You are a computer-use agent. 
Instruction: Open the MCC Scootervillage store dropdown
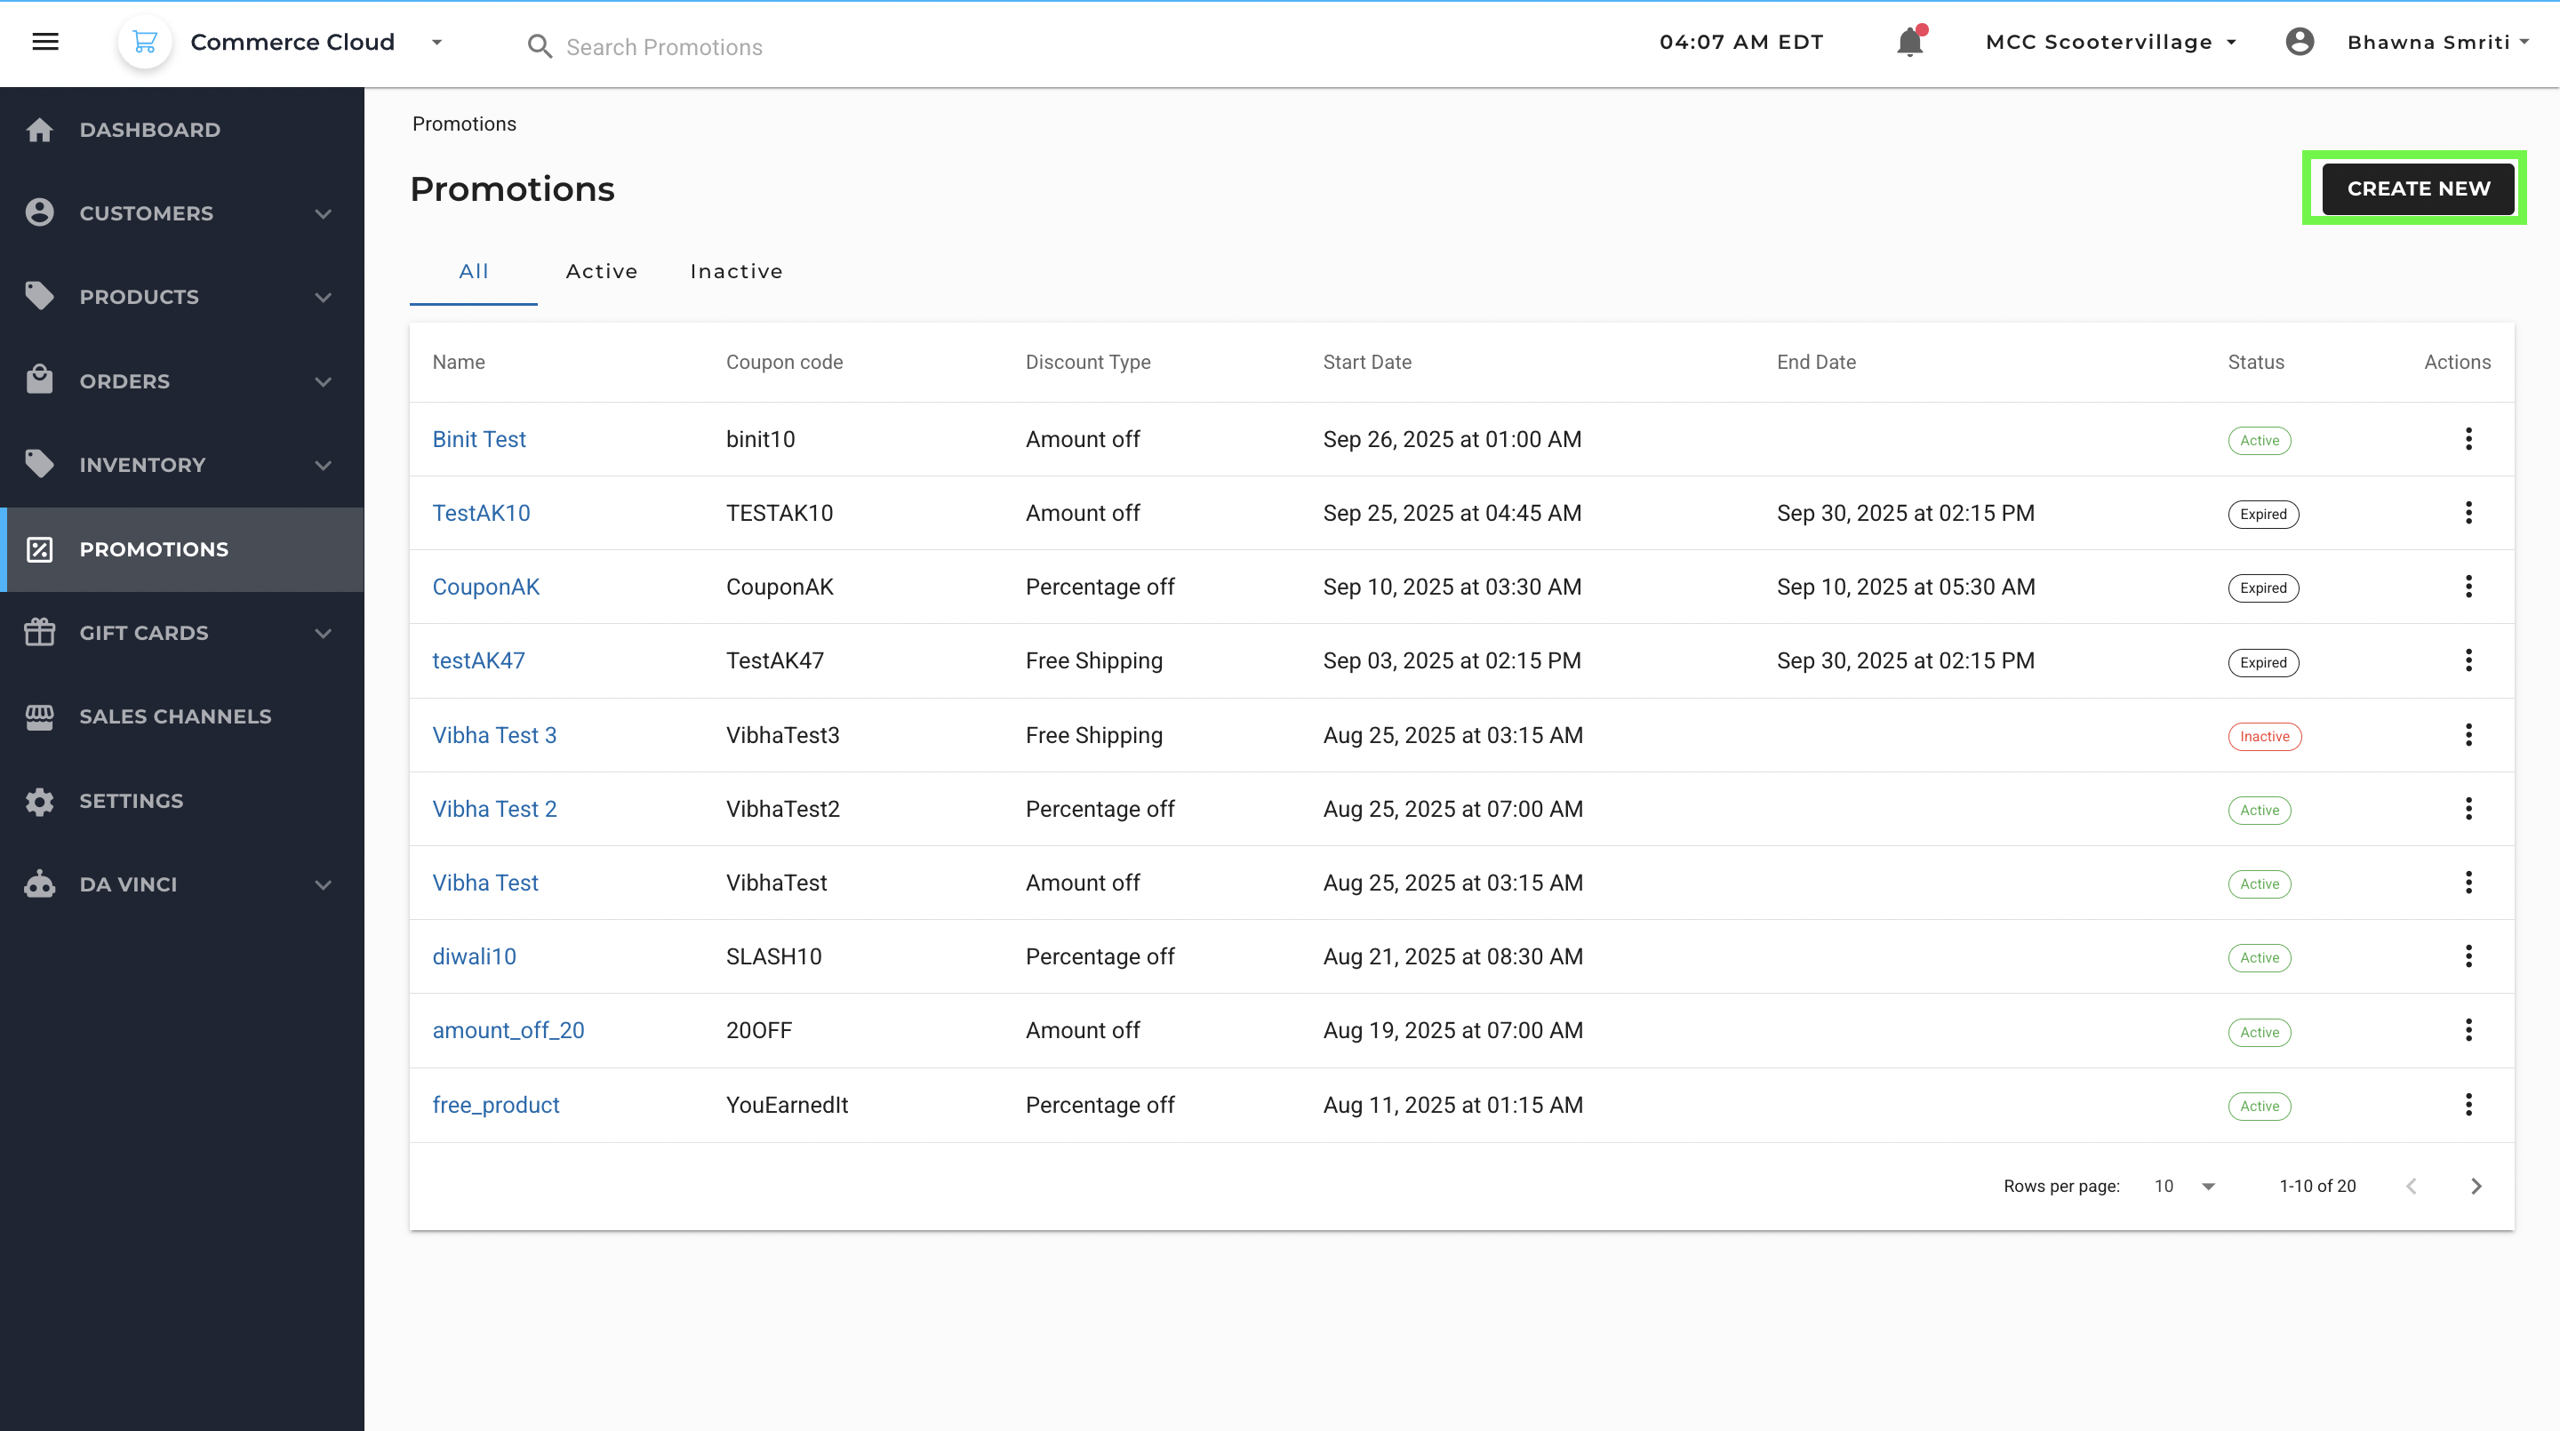coord(2110,42)
